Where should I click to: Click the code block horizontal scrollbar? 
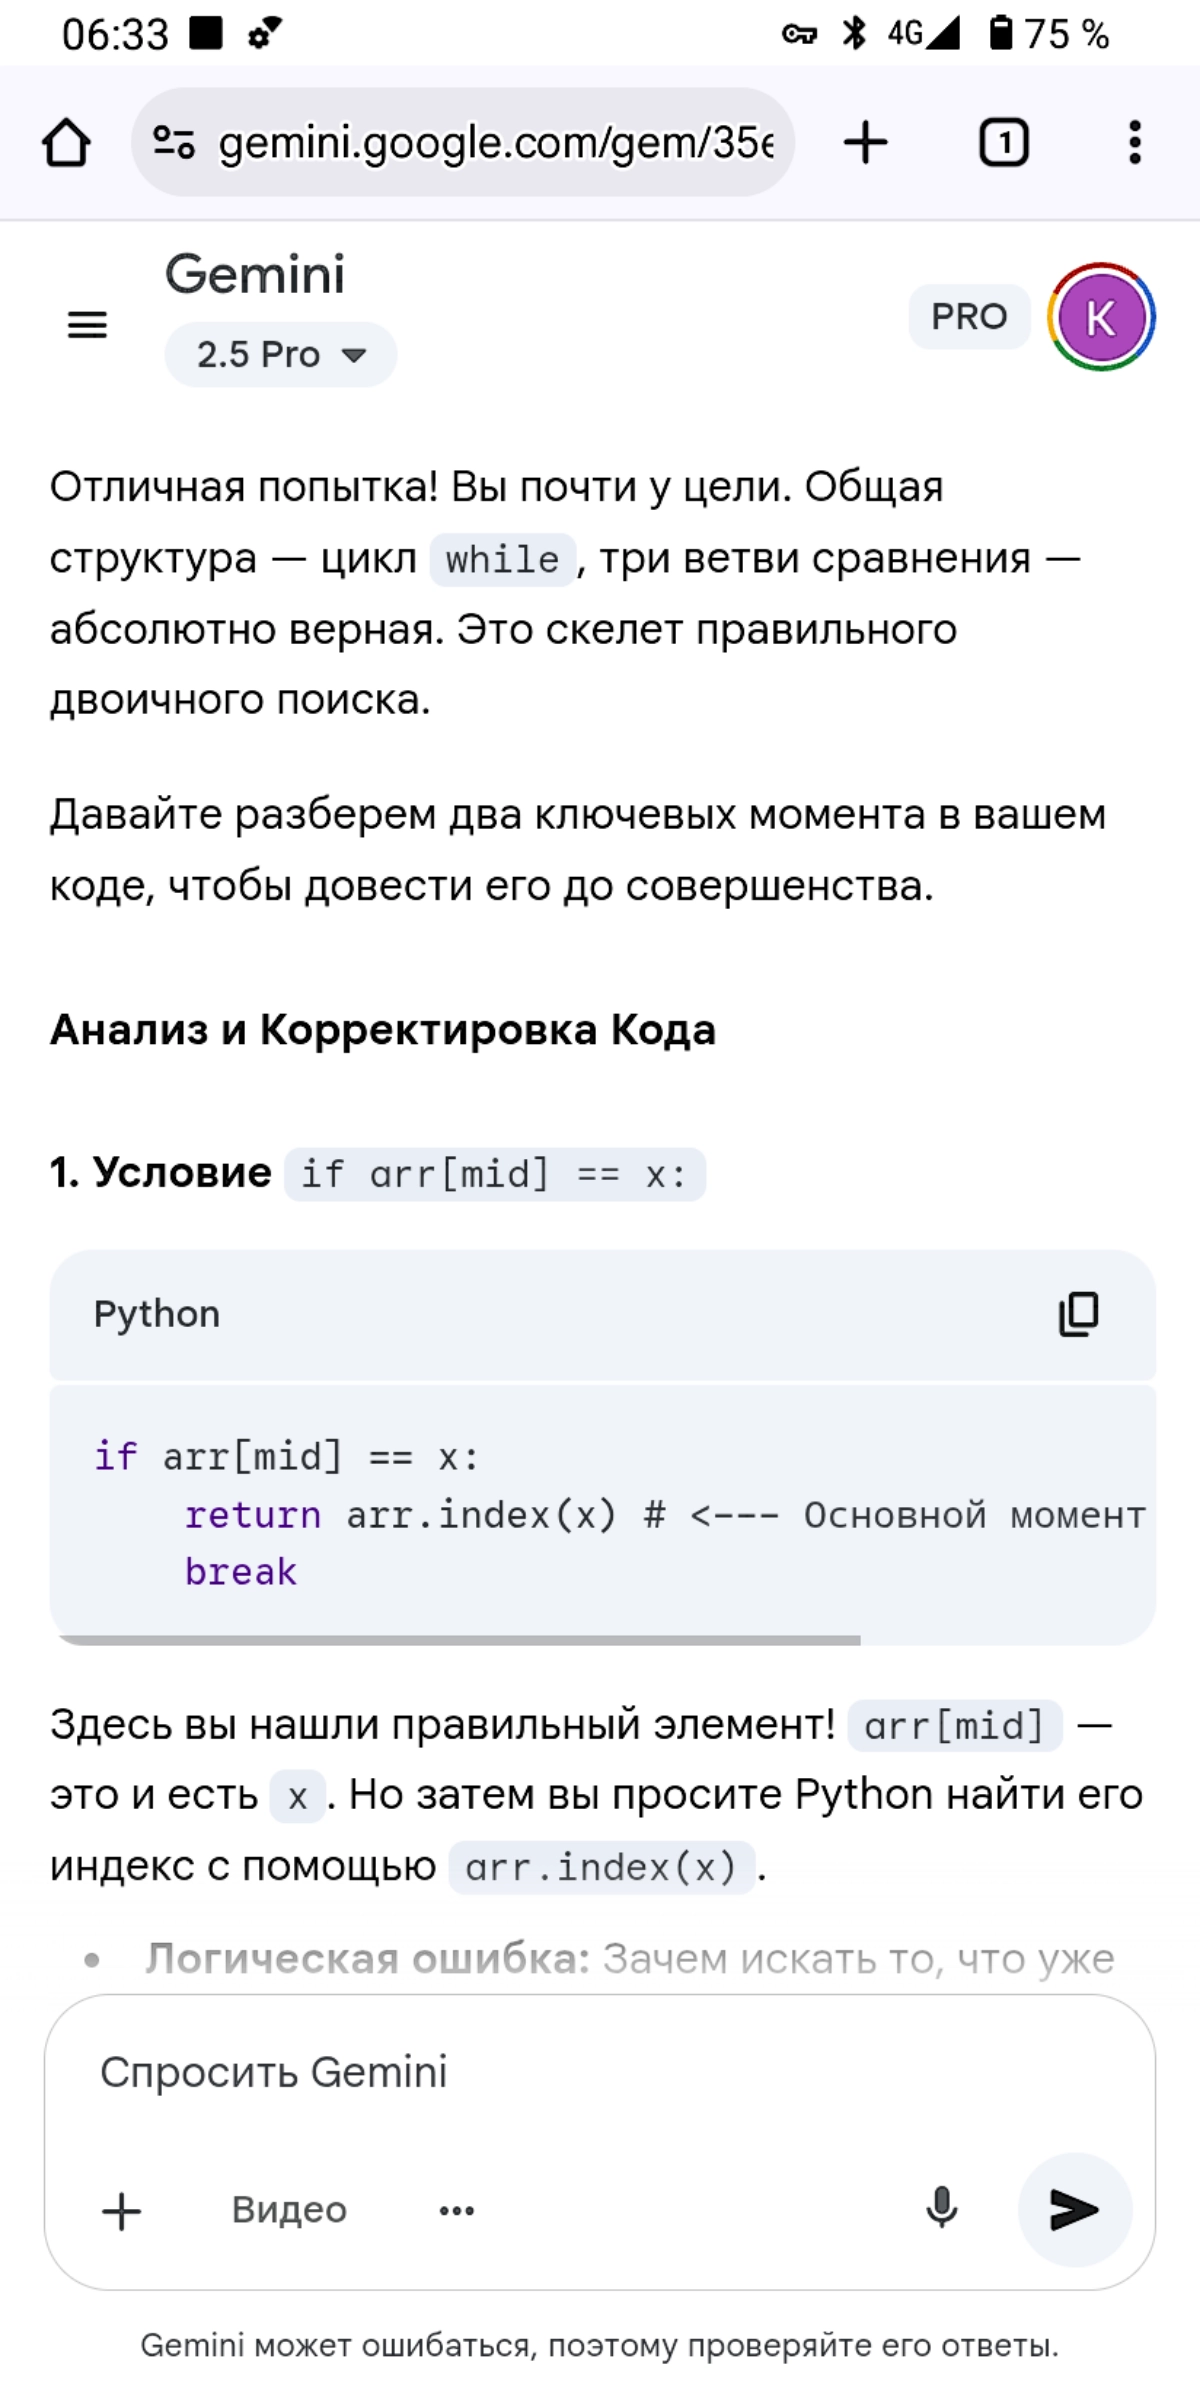tap(460, 1640)
